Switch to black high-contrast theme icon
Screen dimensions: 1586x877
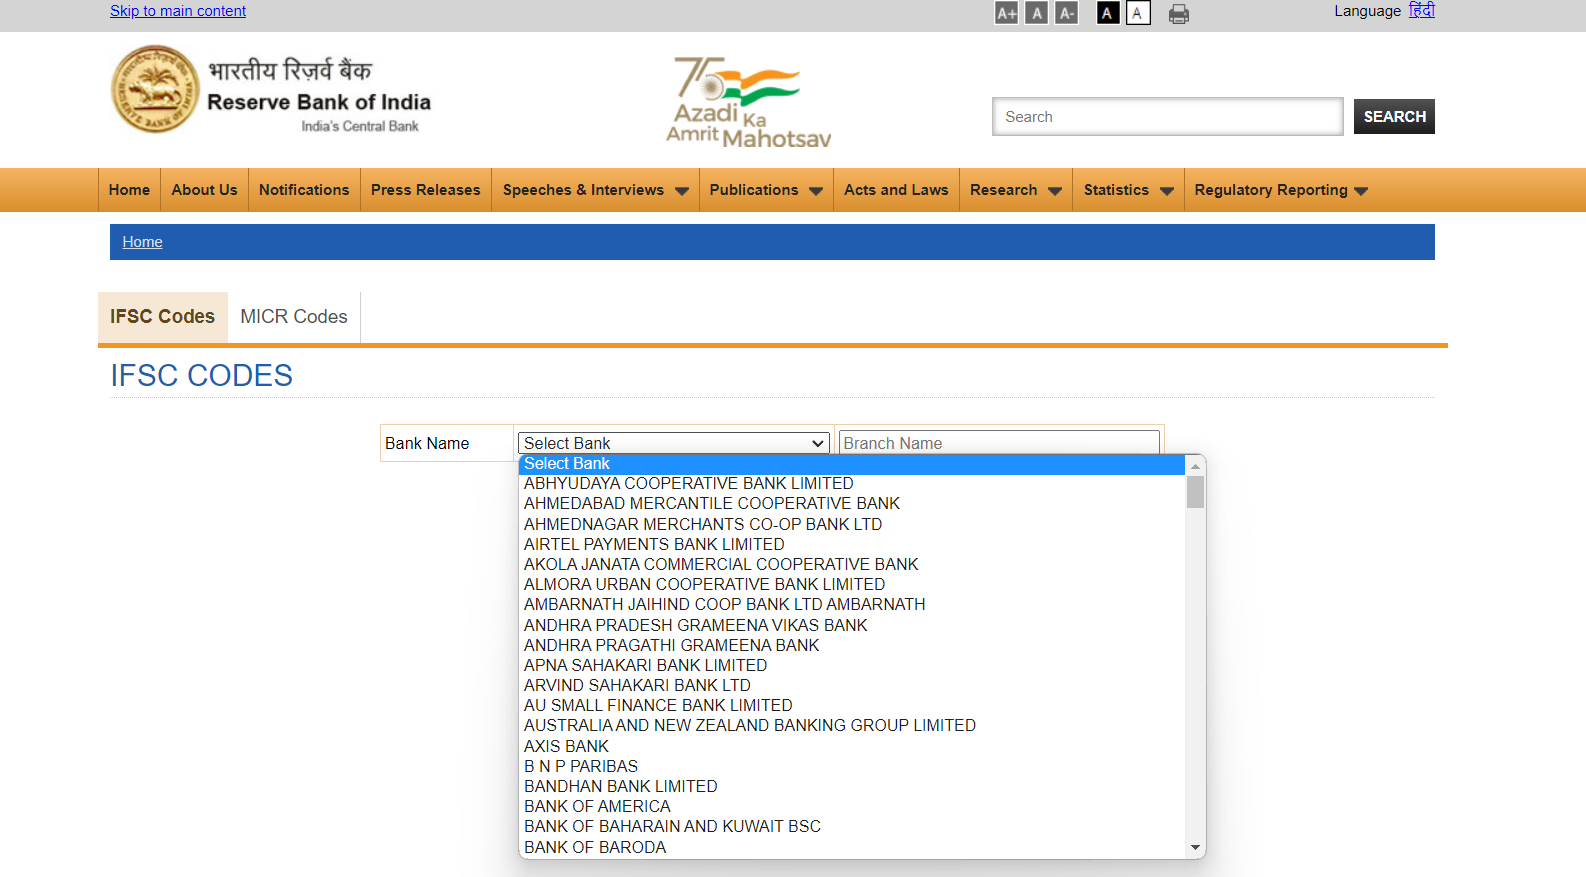click(1108, 13)
